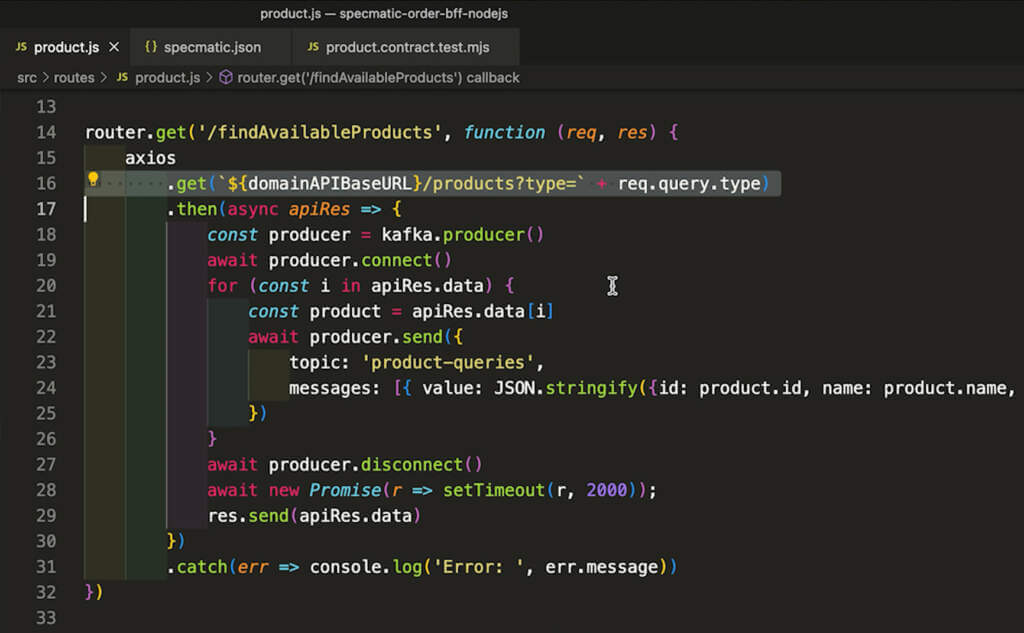Click the lightbulb code action icon
Image resolution: width=1024 pixels, height=633 pixels.
tap(93, 181)
